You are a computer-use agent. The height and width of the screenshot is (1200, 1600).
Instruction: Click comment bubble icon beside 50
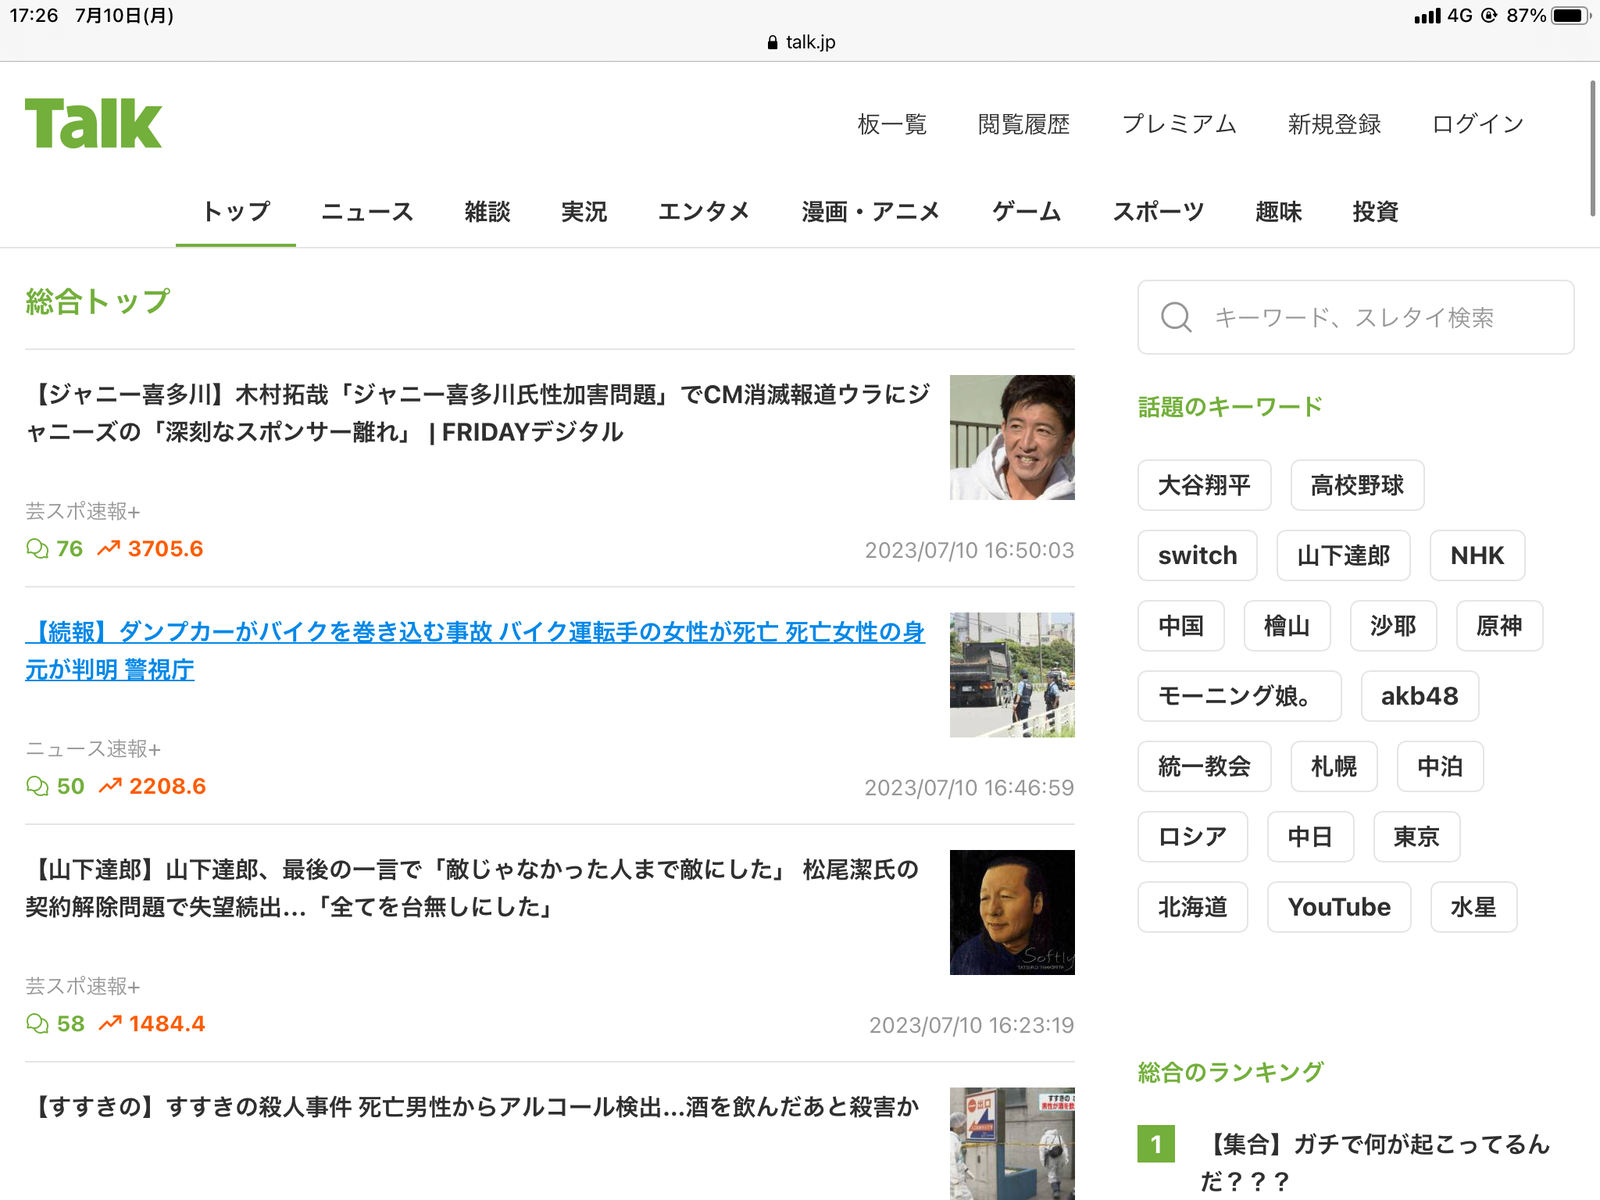tap(37, 787)
